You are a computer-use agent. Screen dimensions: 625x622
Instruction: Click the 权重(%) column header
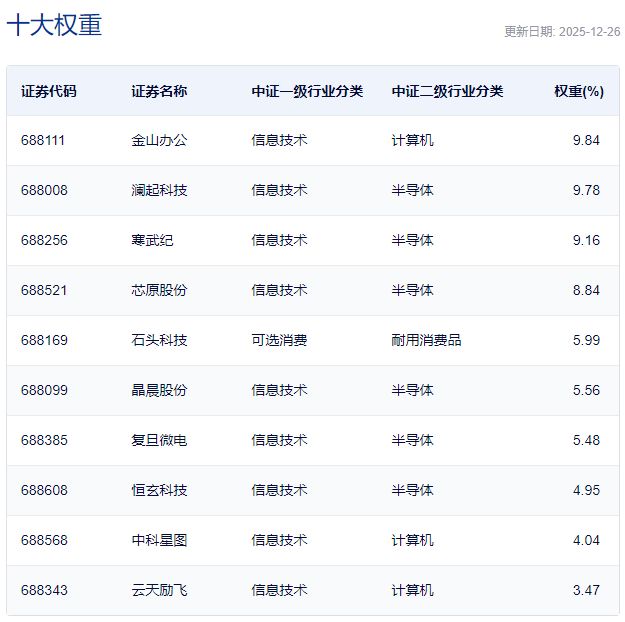[579, 91]
